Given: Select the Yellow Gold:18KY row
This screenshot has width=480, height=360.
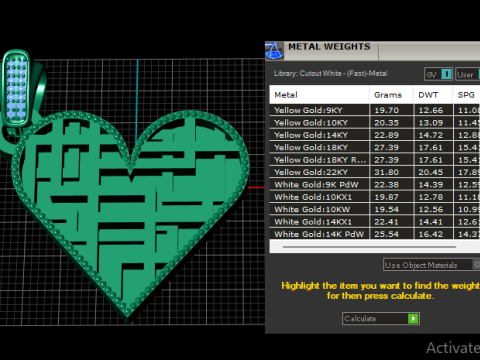Looking at the screenshot, I should click(x=375, y=147).
